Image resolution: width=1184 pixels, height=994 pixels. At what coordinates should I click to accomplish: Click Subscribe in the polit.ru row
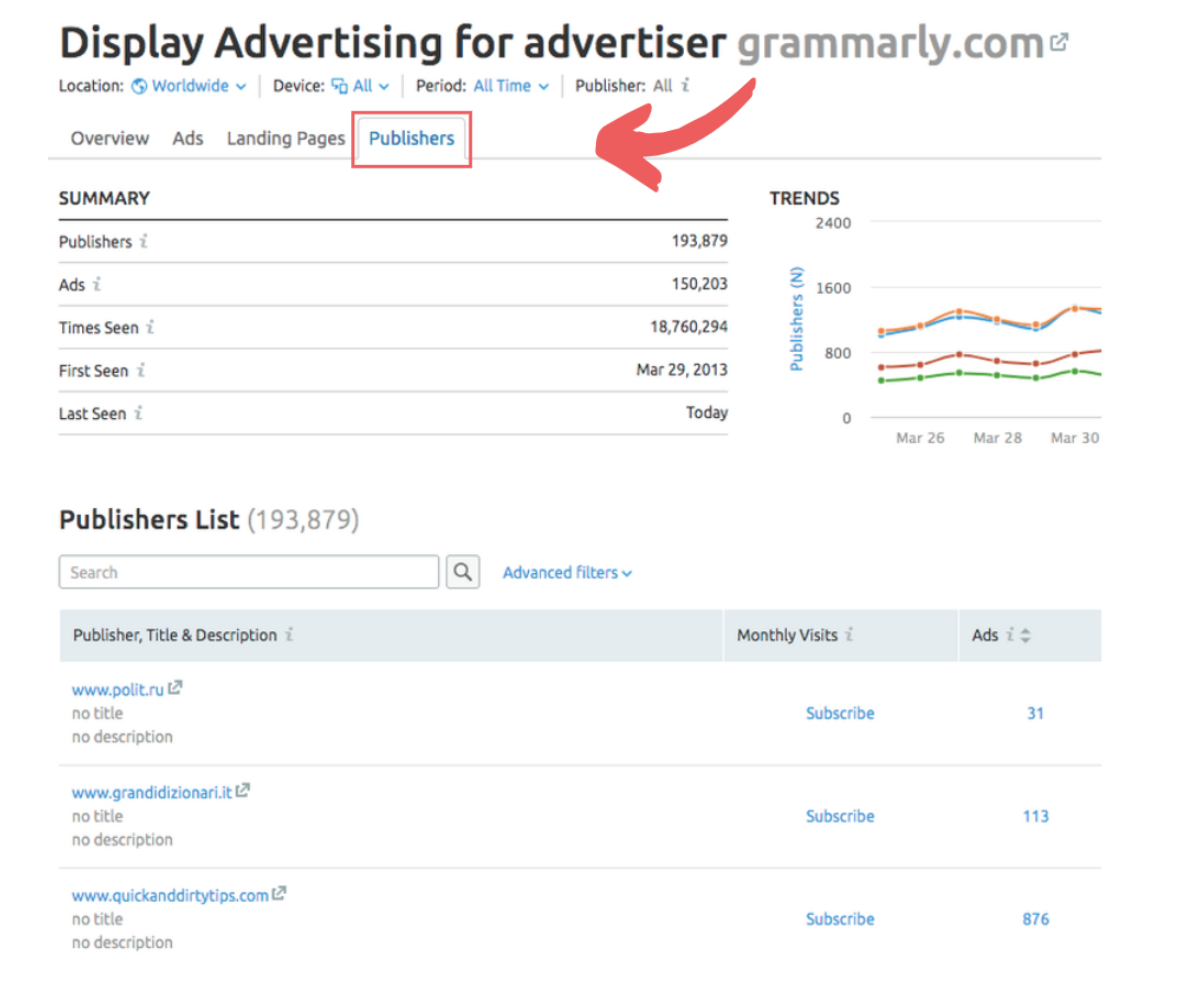pos(840,713)
